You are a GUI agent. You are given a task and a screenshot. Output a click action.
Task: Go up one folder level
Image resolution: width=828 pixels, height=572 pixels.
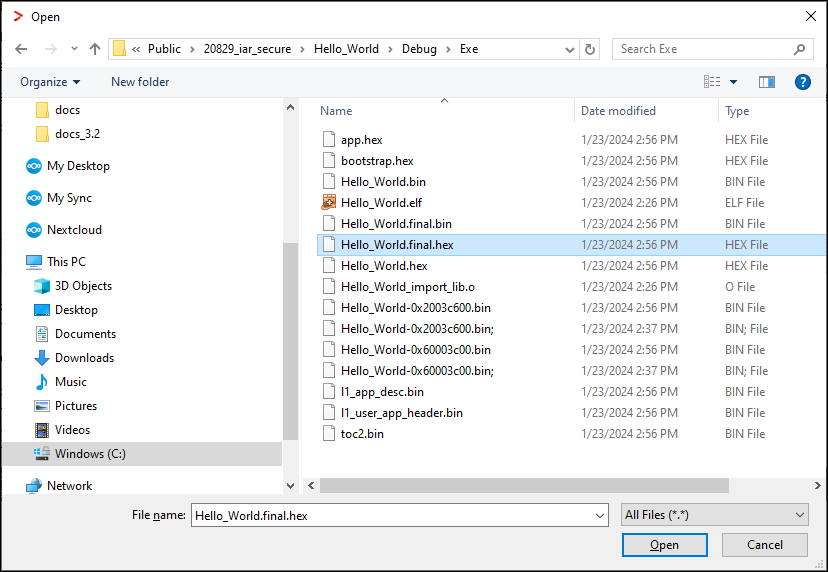tap(95, 49)
